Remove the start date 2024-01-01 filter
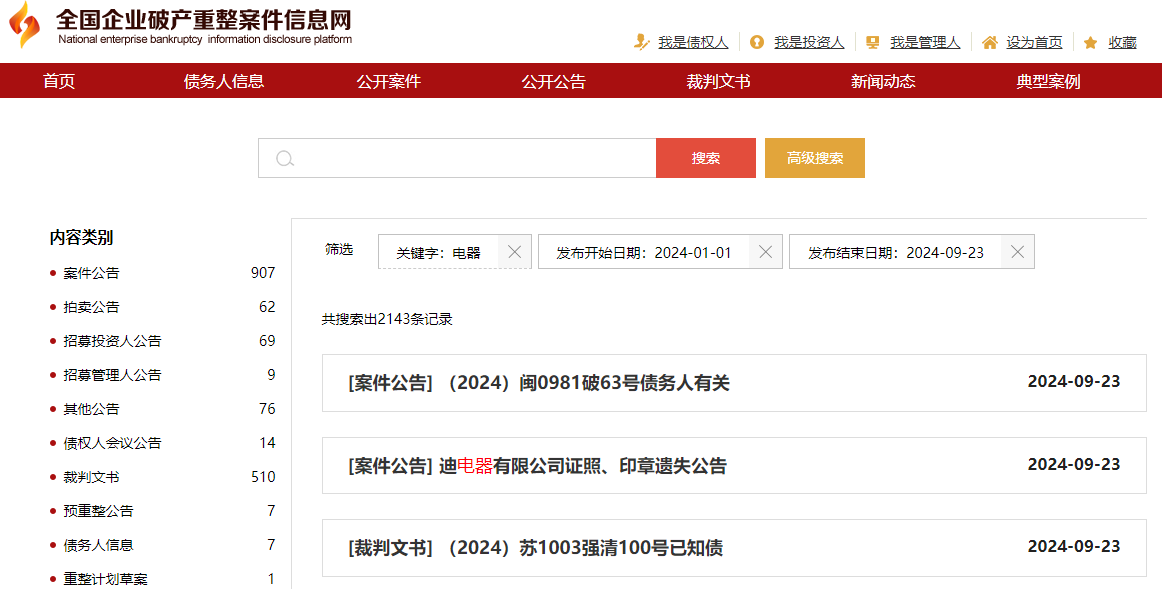Screen dimensions: 1162x589 765,252
